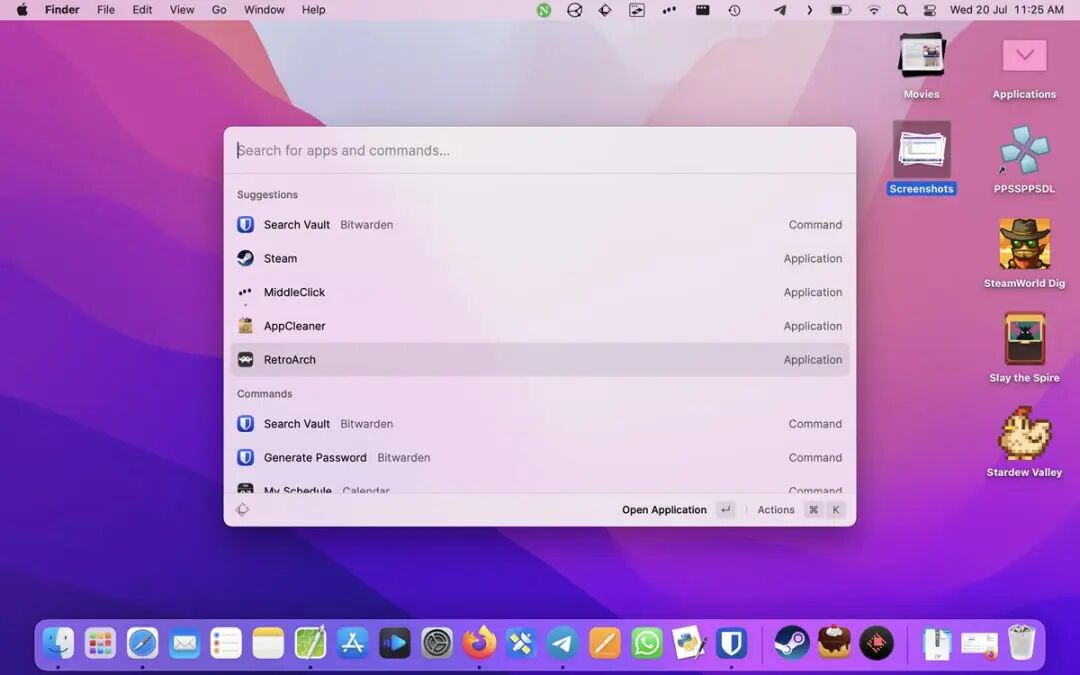Viewport: 1080px width, 675px height.
Task: Open the Window menu in menu bar
Action: pyautogui.click(x=264, y=10)
